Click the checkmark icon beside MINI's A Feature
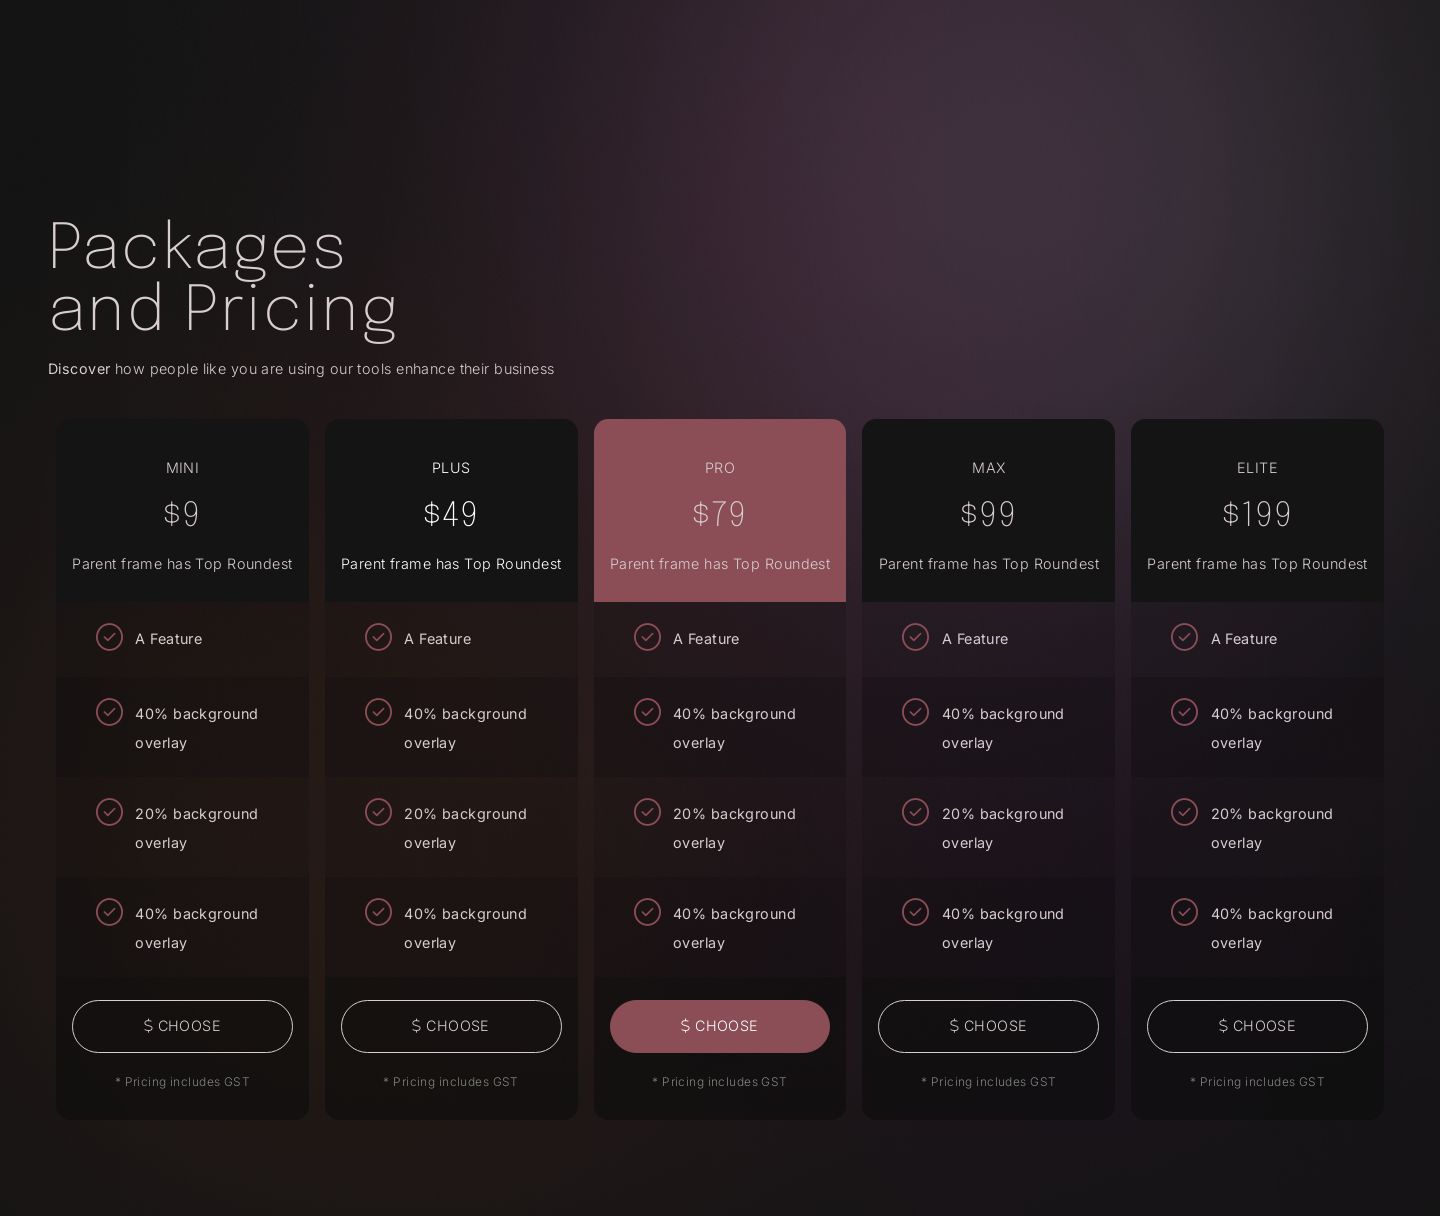Screen dimensions: 1440x1216 pyautogui.click(x=109, y=637)
